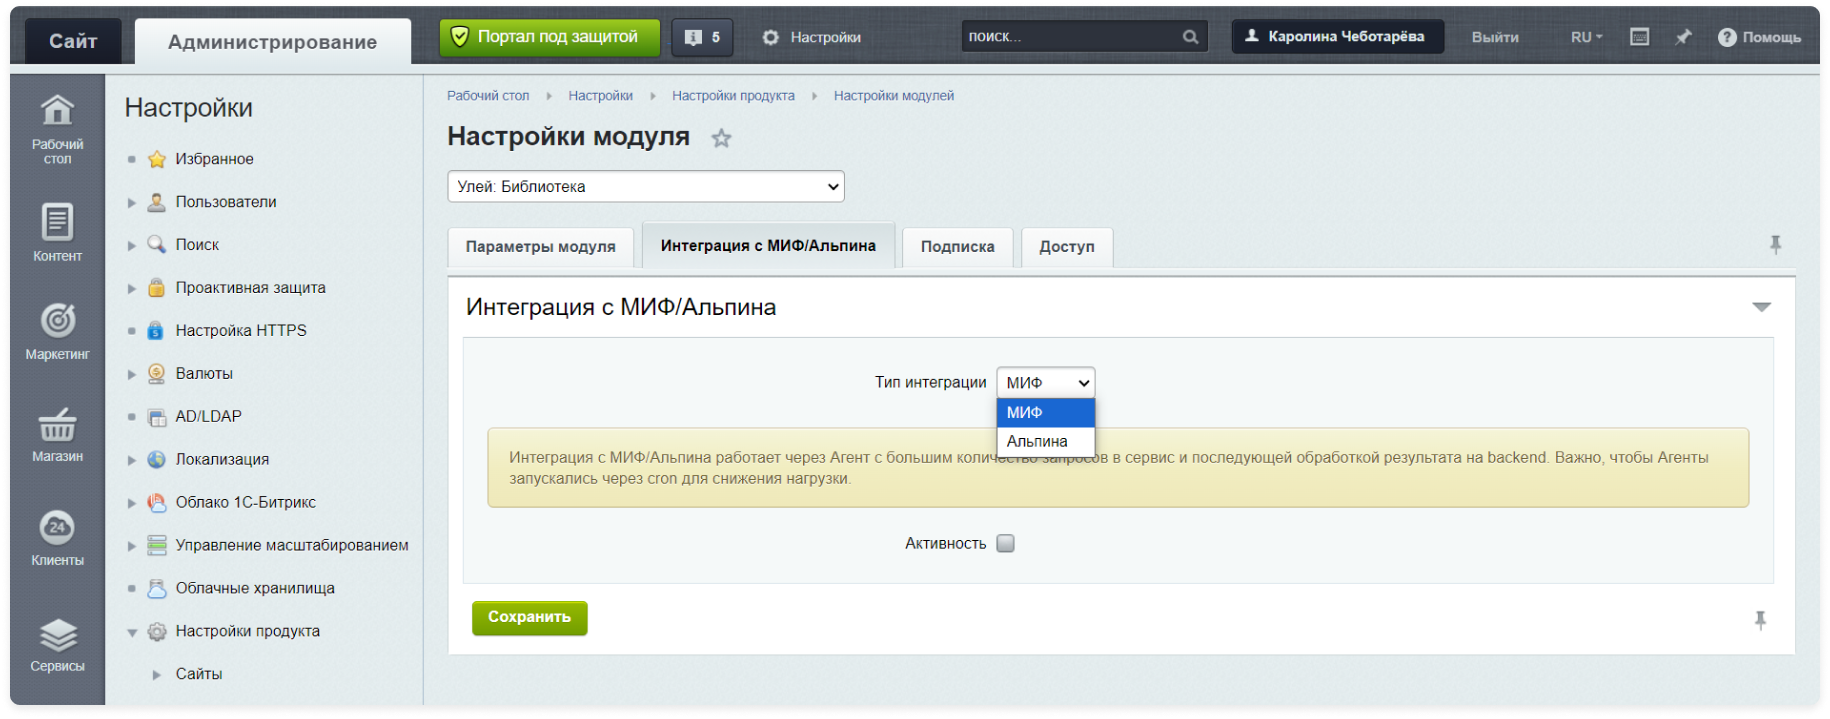This screenshot has height=719, width=1830.
Task: Open the Сервисы sidebar section
Action: coord(57,645)
